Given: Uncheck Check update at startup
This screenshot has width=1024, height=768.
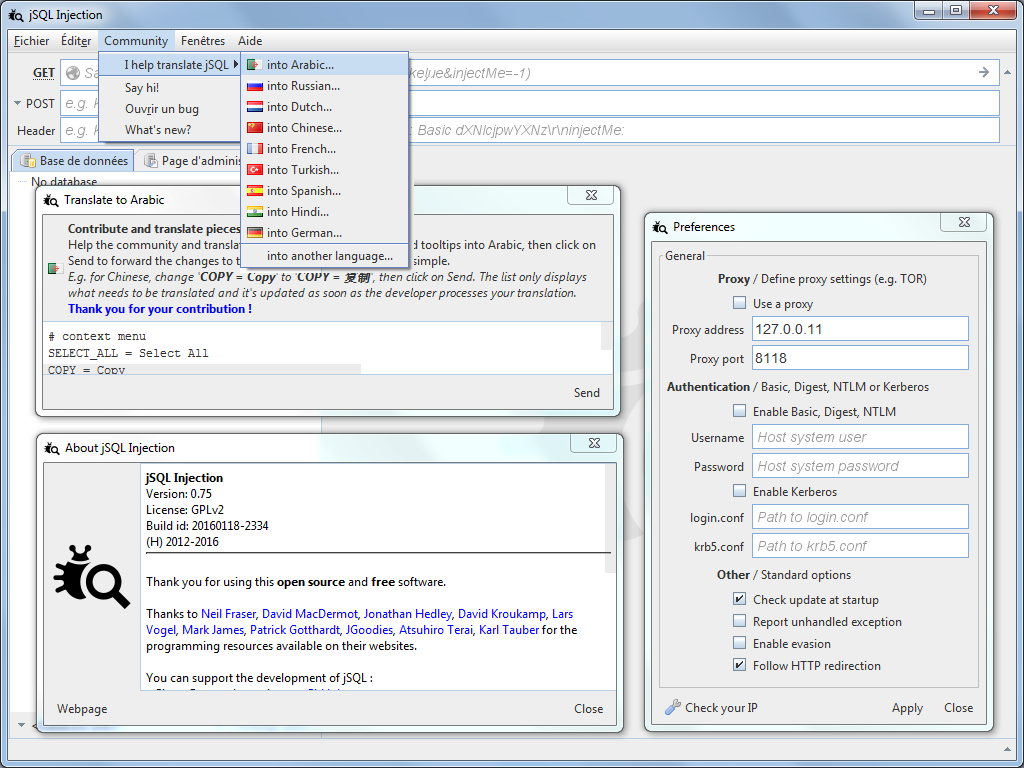Looking at the screenshot, I should click(739, 598).
